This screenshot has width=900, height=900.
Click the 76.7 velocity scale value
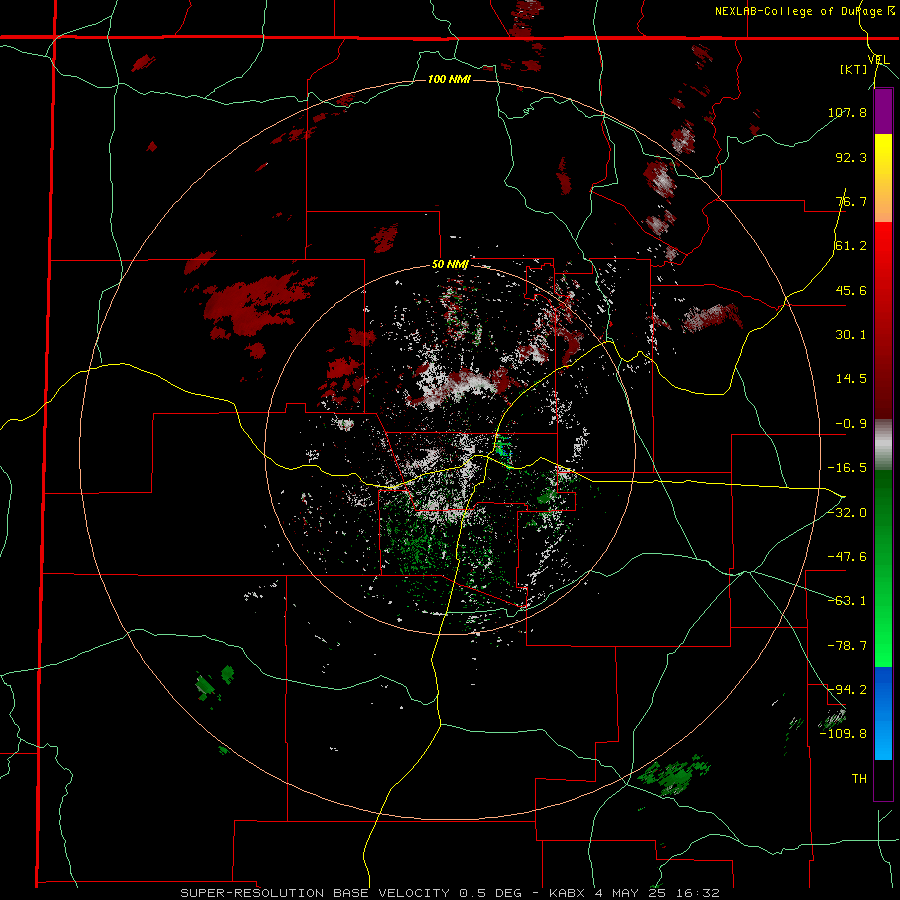[851, 201]
